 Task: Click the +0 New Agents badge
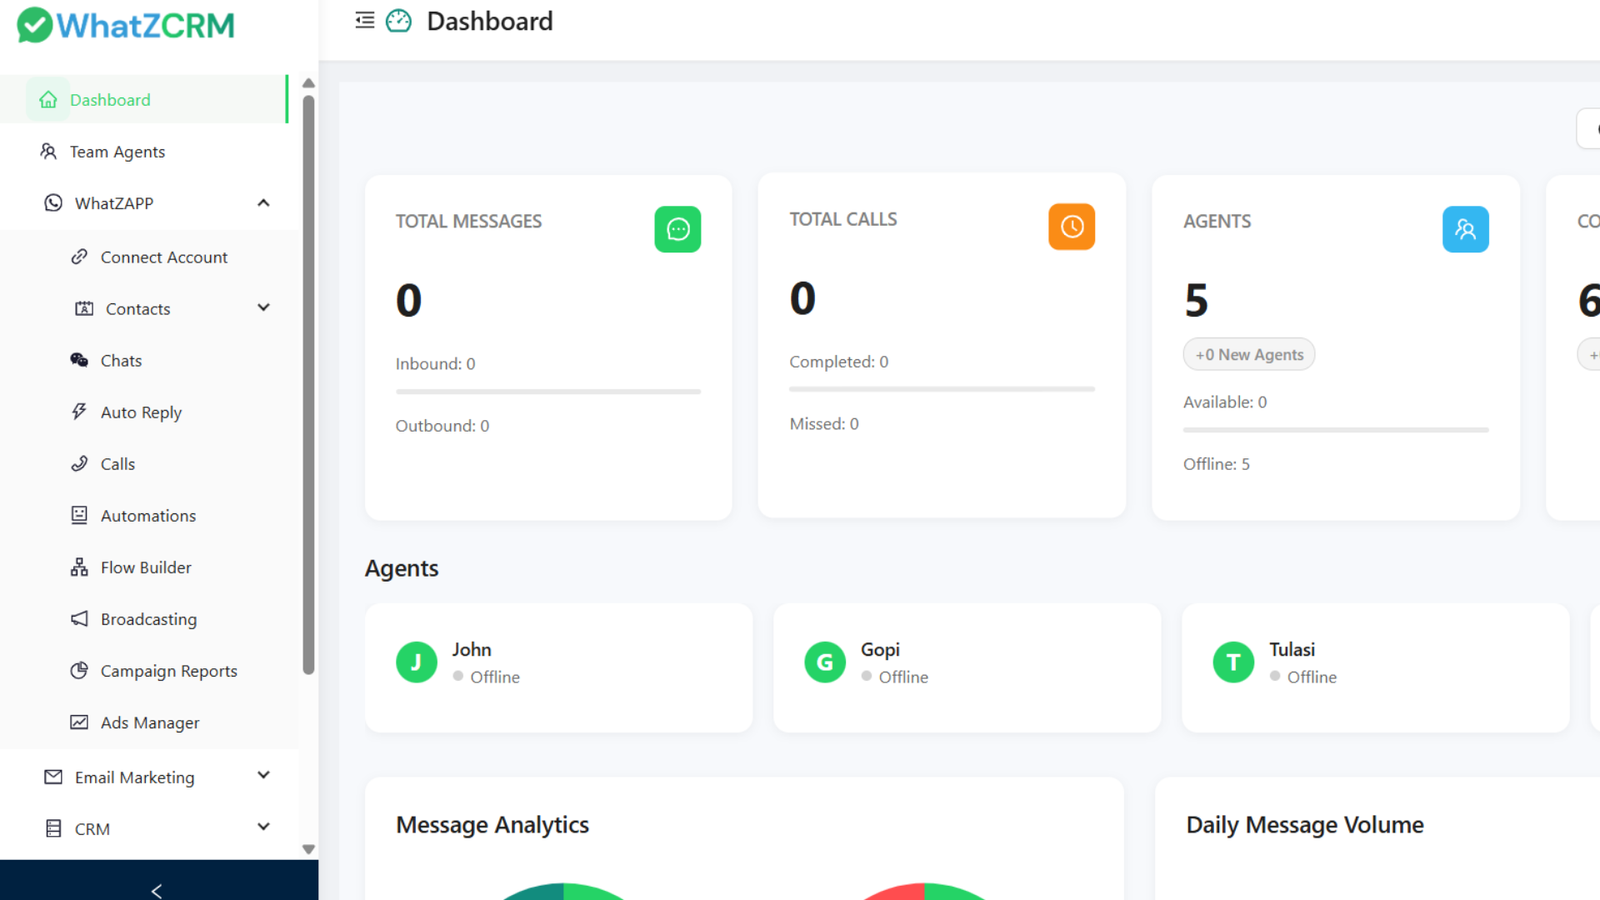[x=1249, y=354]
